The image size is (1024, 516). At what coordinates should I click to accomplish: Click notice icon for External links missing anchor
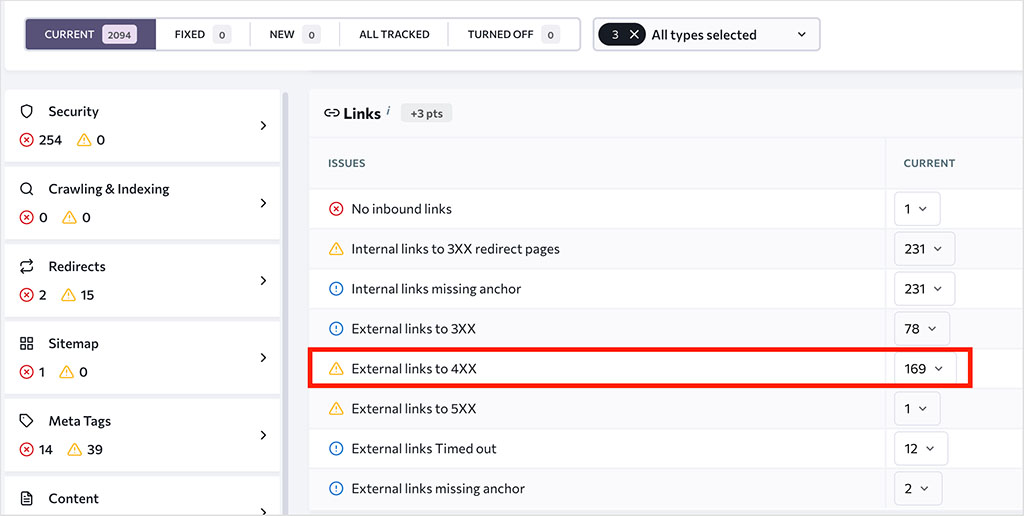[x=336, y=489]
